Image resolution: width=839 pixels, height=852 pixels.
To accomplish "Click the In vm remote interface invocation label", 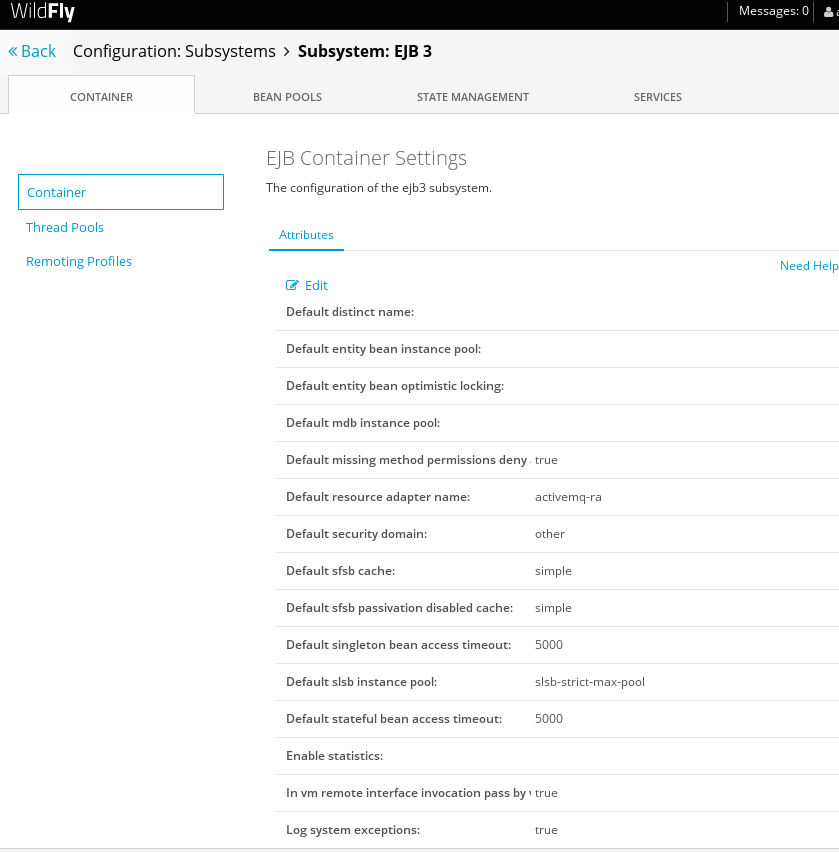I will (408, 792).
